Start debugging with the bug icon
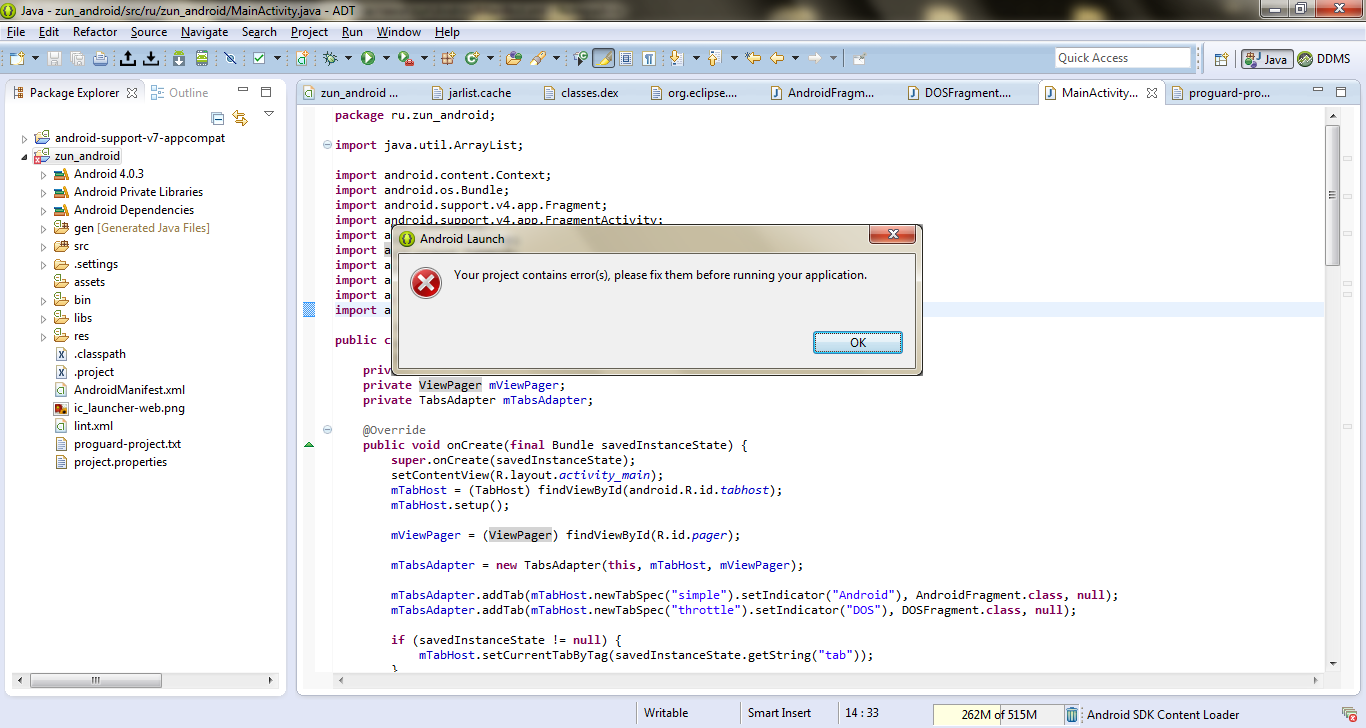This screenshot has width=1366, height=728. click(330, 59)
